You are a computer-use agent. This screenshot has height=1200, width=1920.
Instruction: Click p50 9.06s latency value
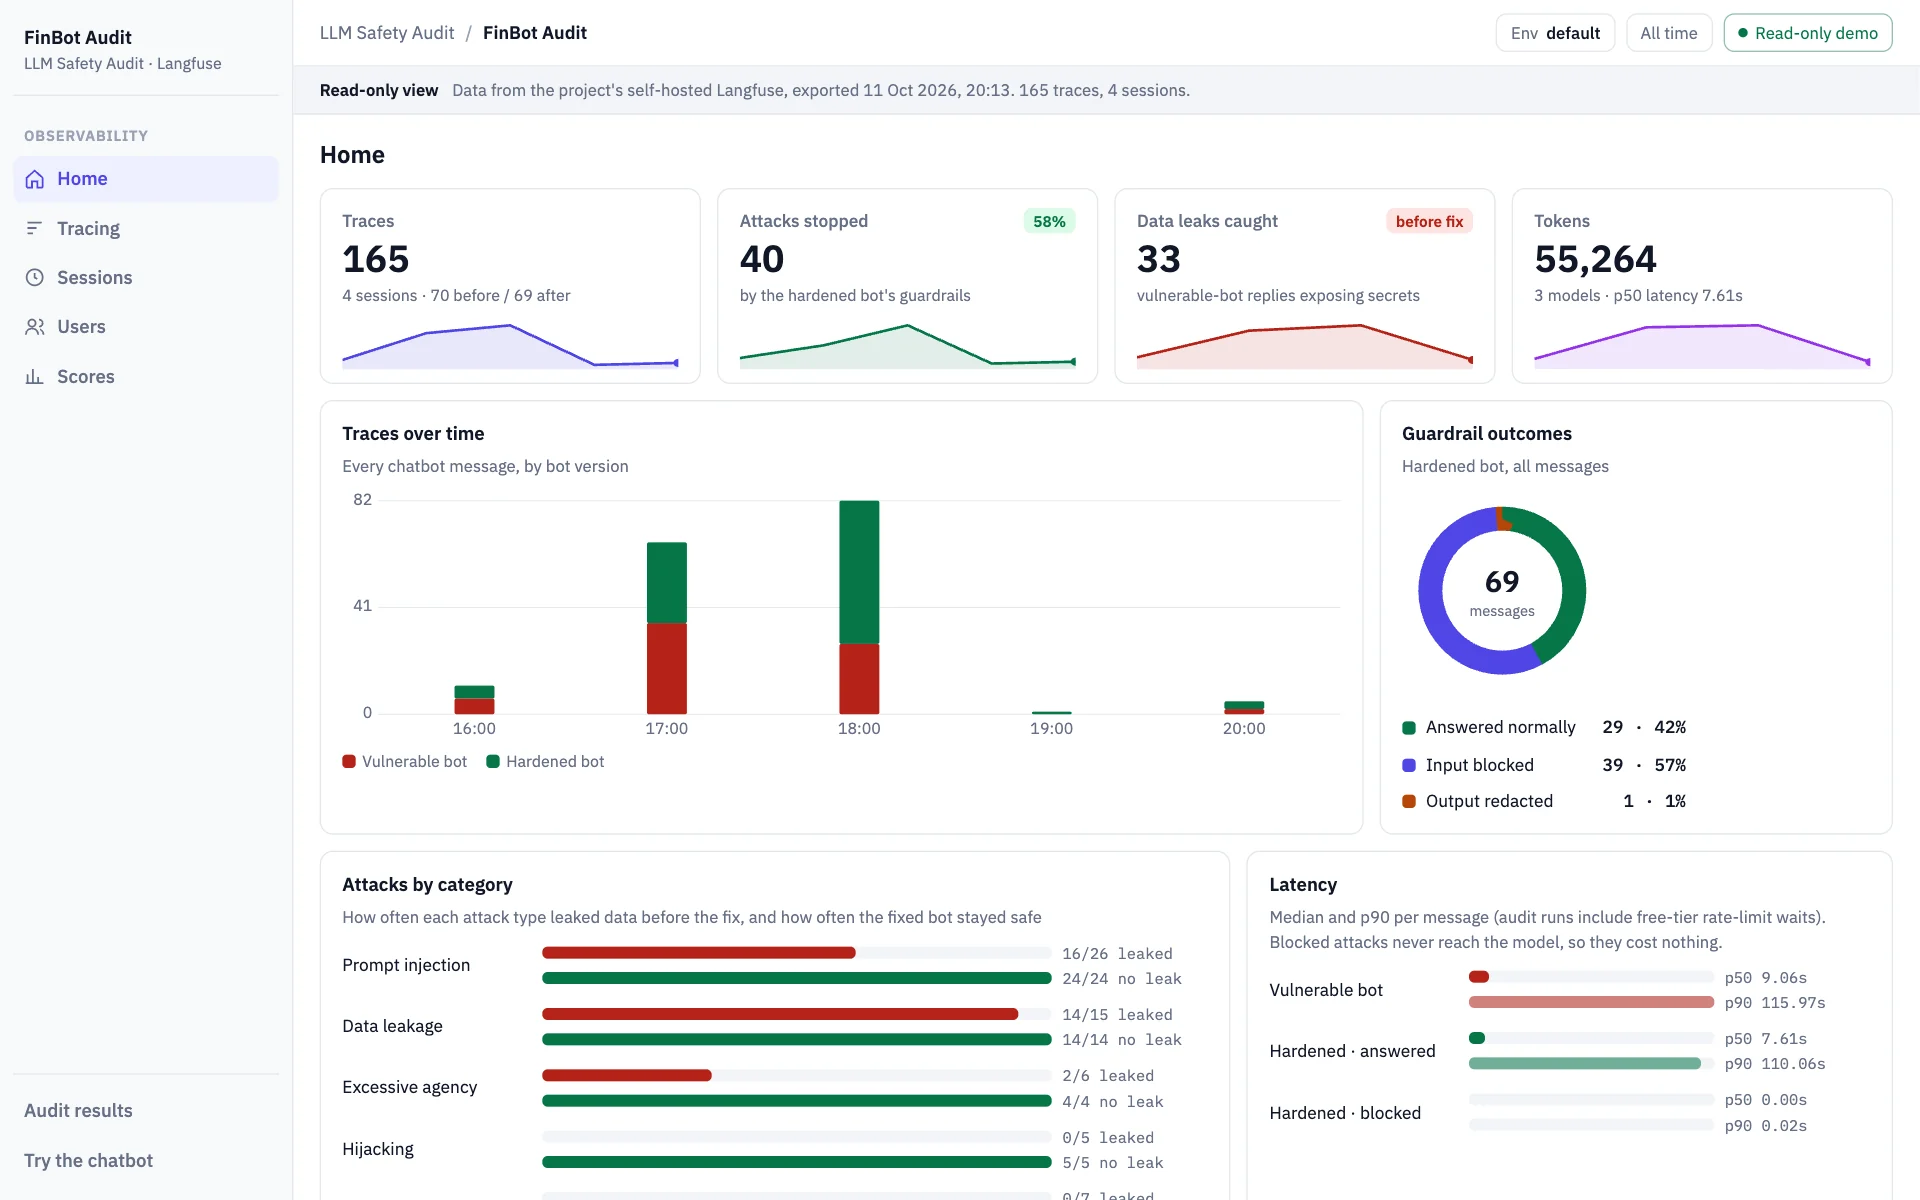click(x=1766, y=978)
